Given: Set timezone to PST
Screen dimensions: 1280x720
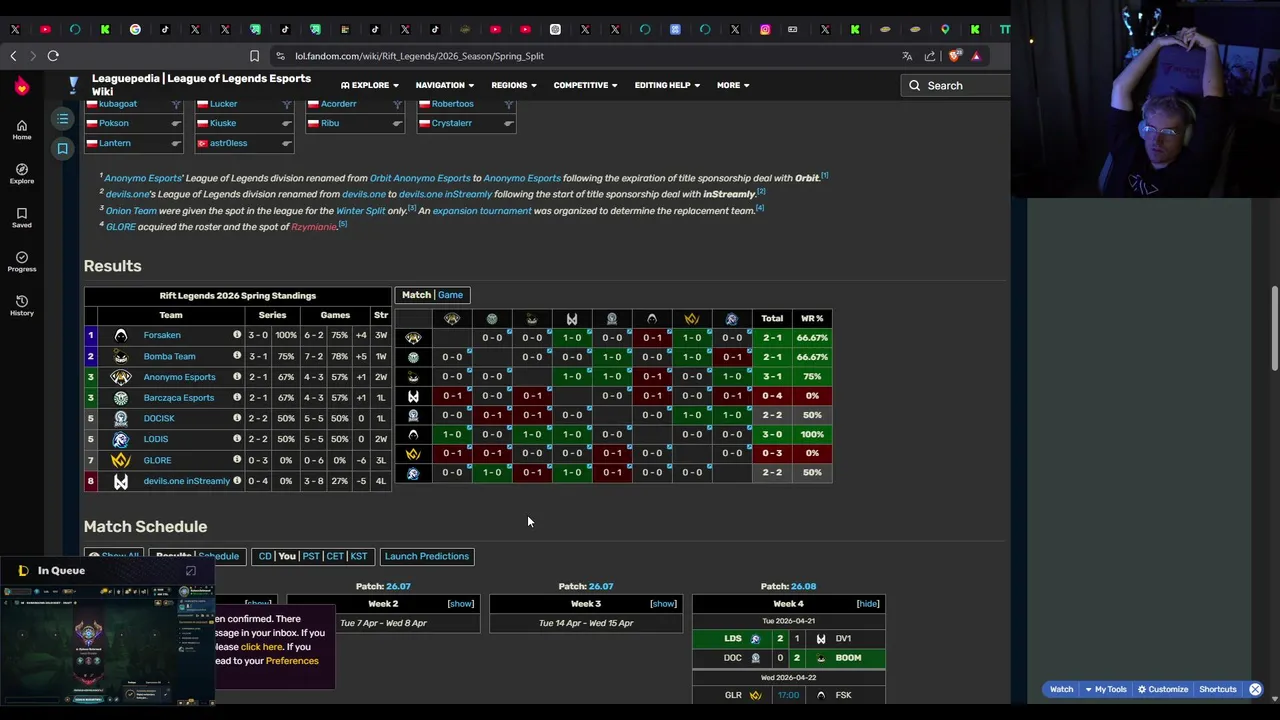Looking at the screenshot, I should (311, 556).
